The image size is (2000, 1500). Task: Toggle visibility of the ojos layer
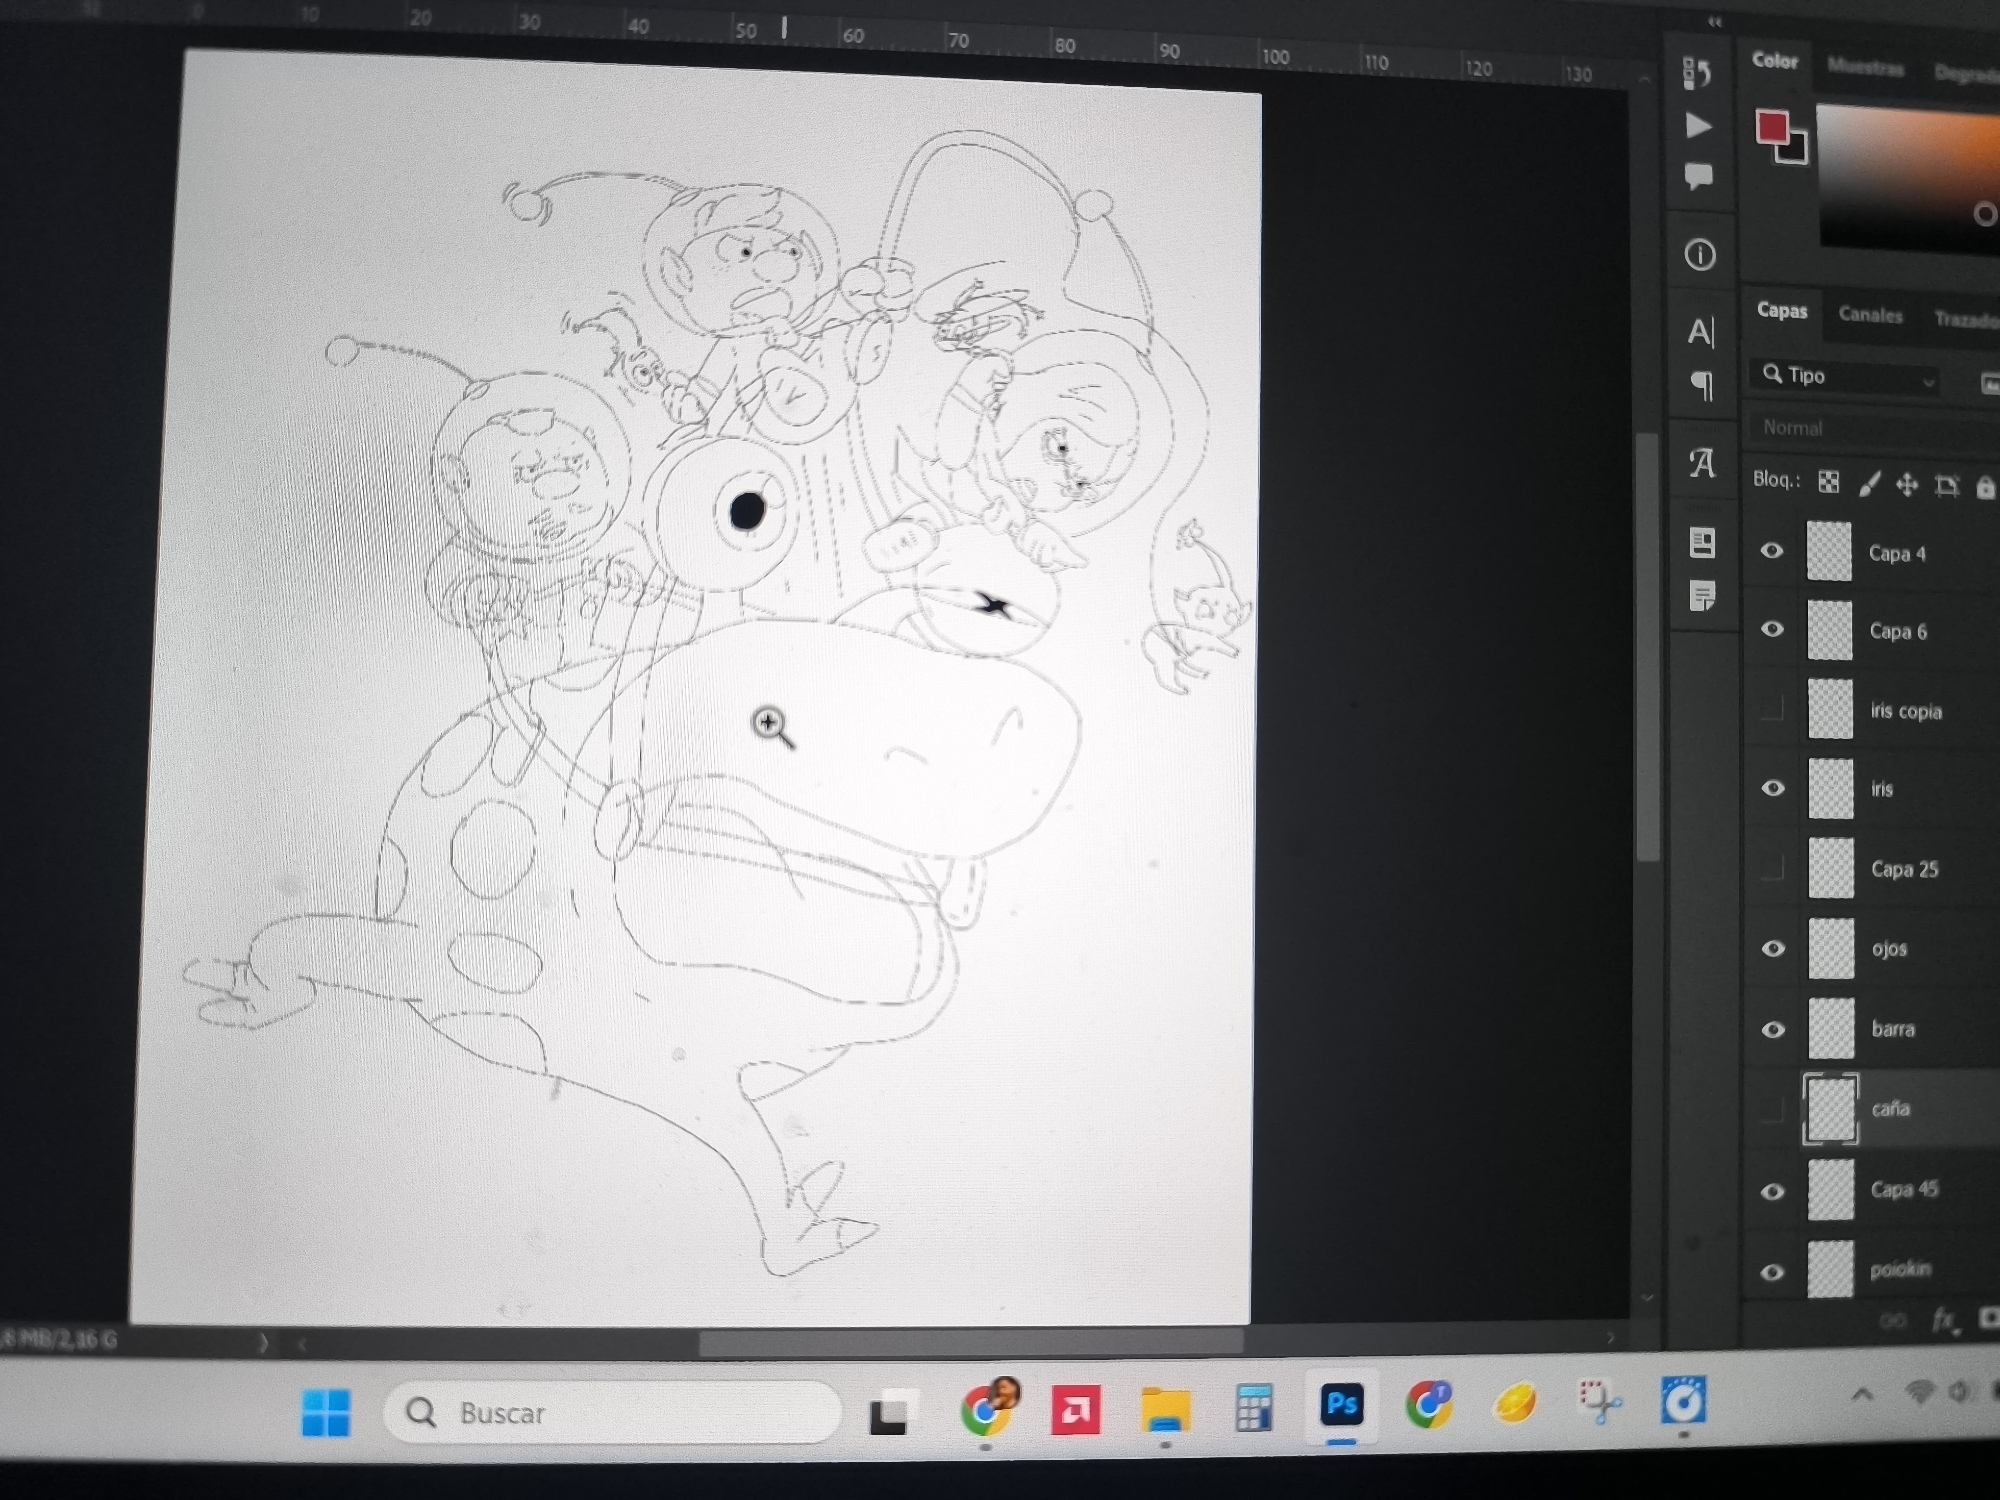1773,948
